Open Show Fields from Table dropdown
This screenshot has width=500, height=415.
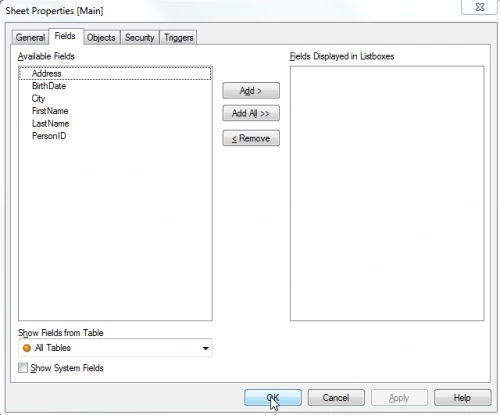click(x=115, y=348)
